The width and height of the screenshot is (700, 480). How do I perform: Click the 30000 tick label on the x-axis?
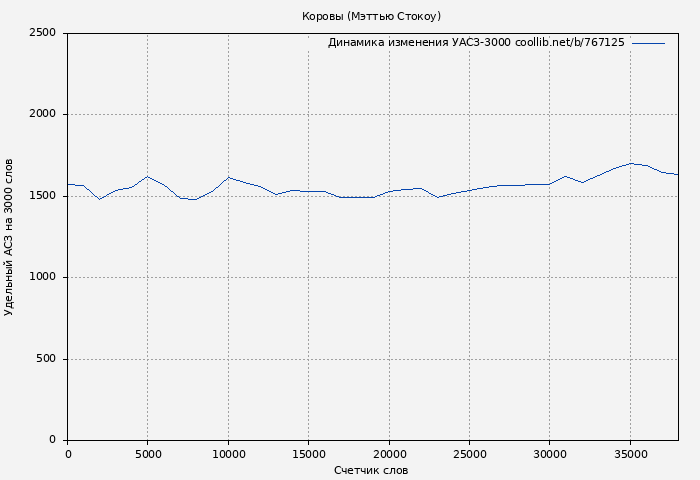pos(549,454)
